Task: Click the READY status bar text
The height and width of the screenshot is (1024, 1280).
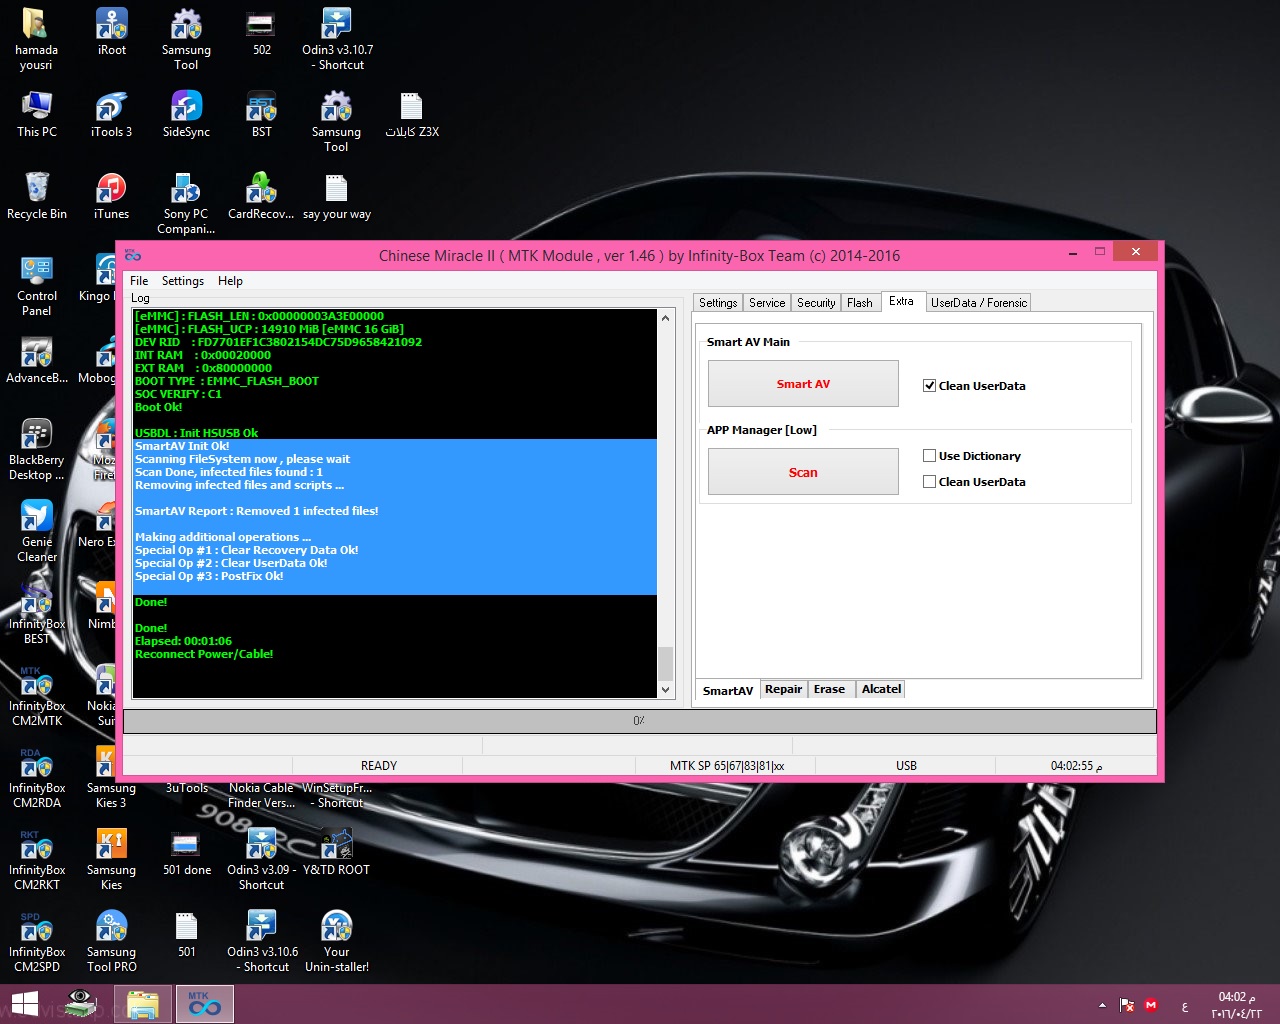Action: 379,766
